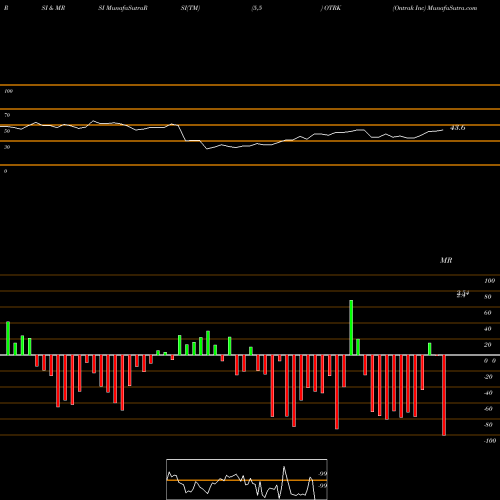Click the MR axis label -60
The width and height of the screenshot is (500, 500).
pos(488,409)
